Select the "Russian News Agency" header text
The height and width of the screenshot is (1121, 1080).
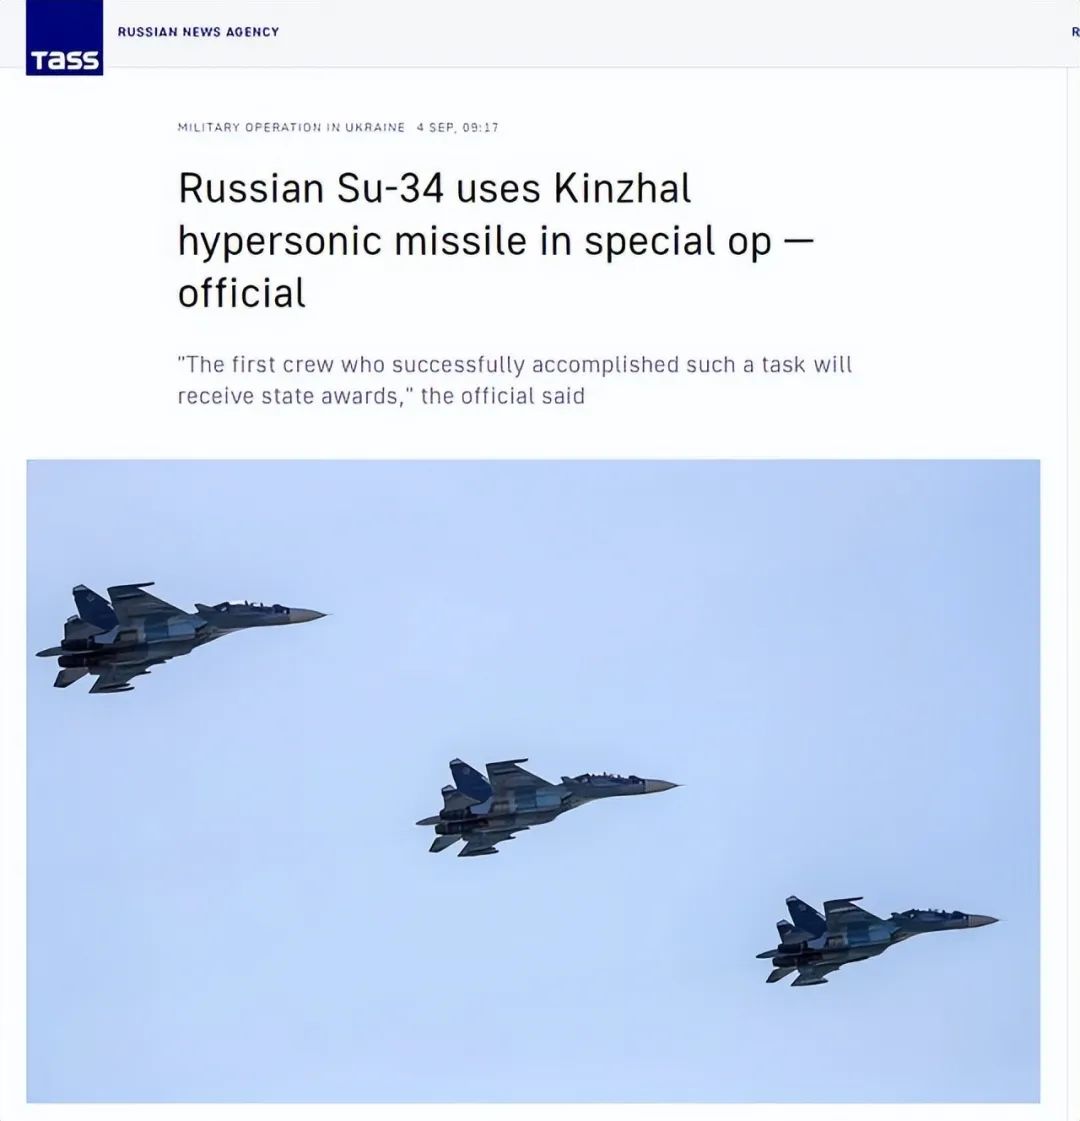[x=198, y=32]
